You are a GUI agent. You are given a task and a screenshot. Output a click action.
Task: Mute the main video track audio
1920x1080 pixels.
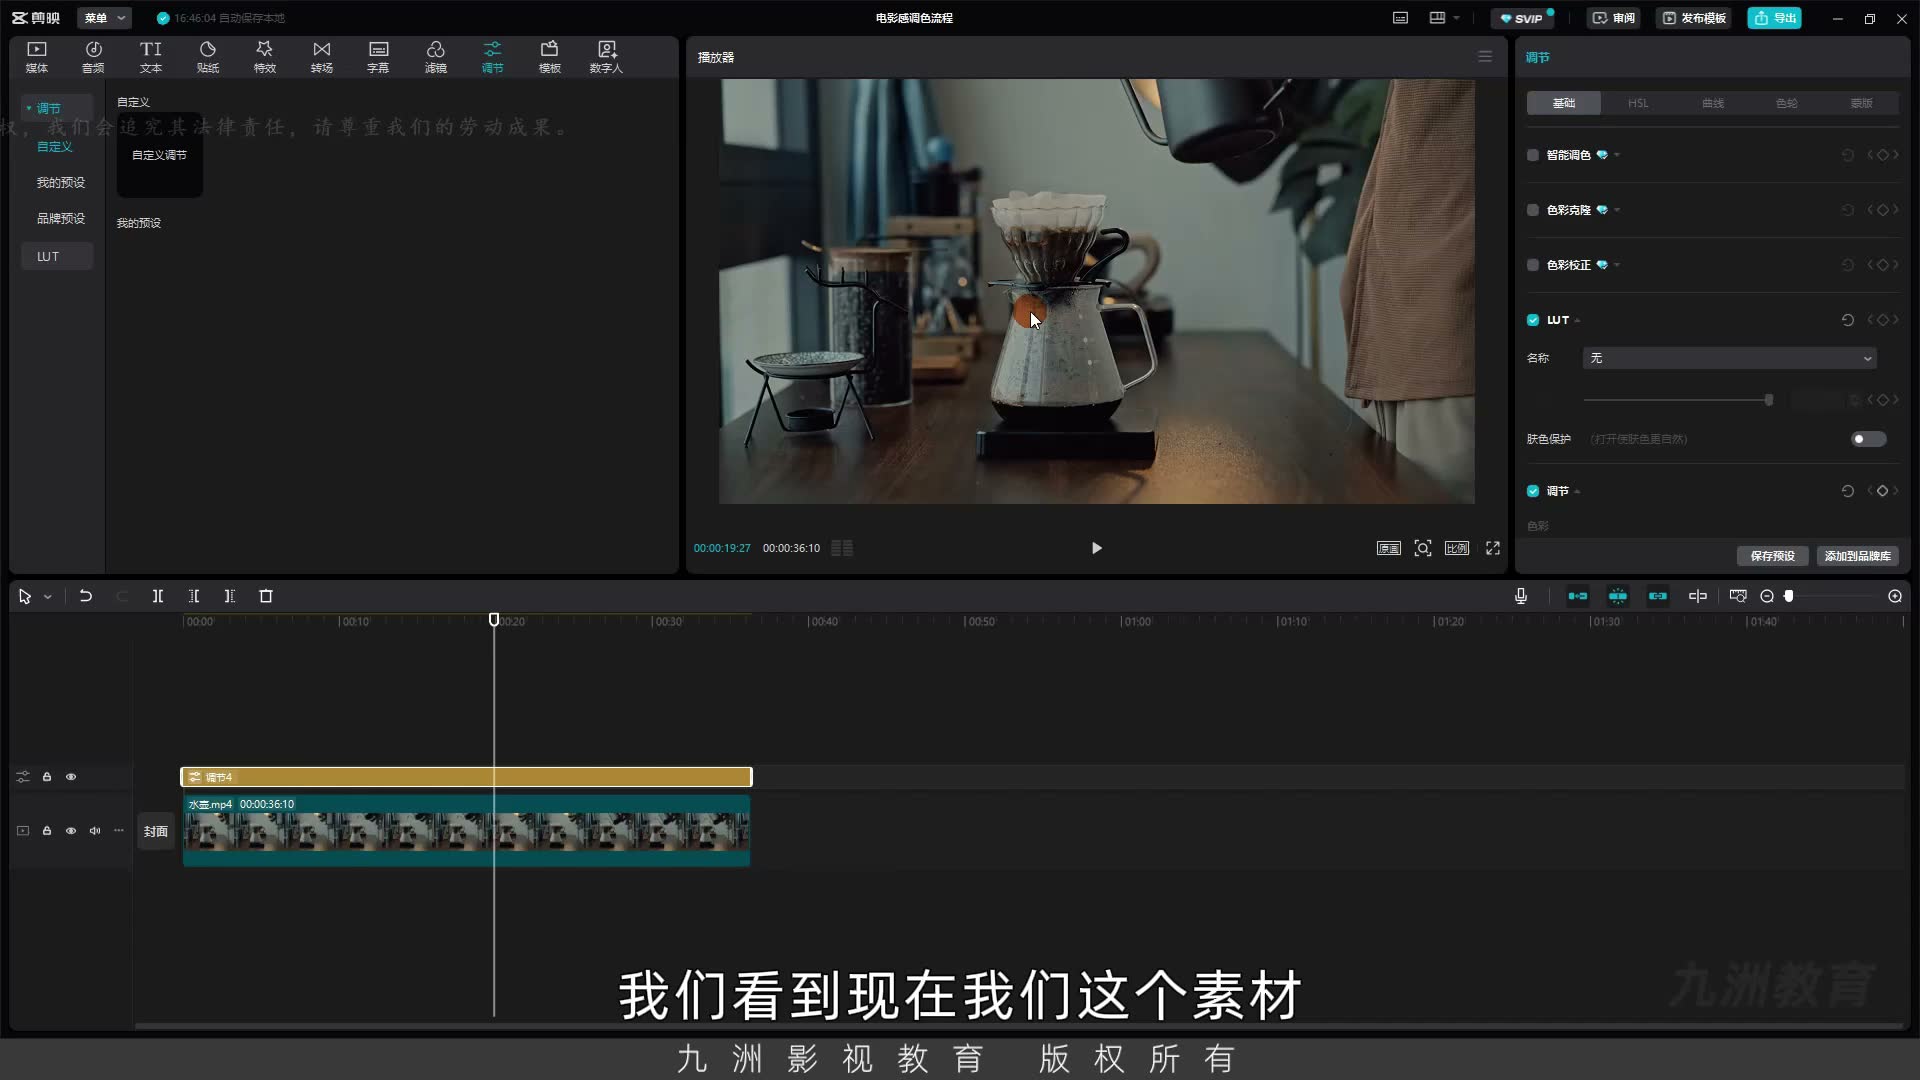pyautogui.click(x=95, y=831)
